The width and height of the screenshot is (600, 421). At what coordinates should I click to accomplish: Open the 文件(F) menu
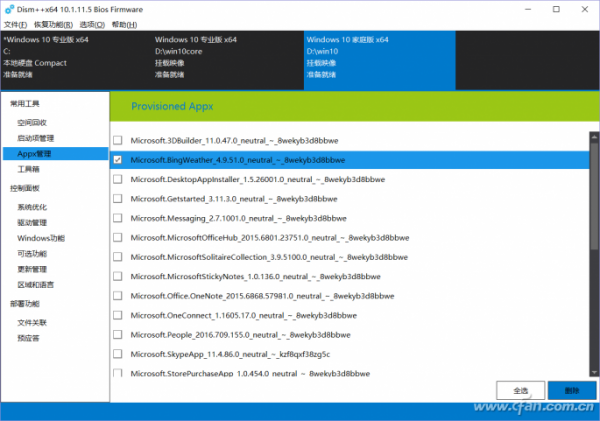pos(16,24)
